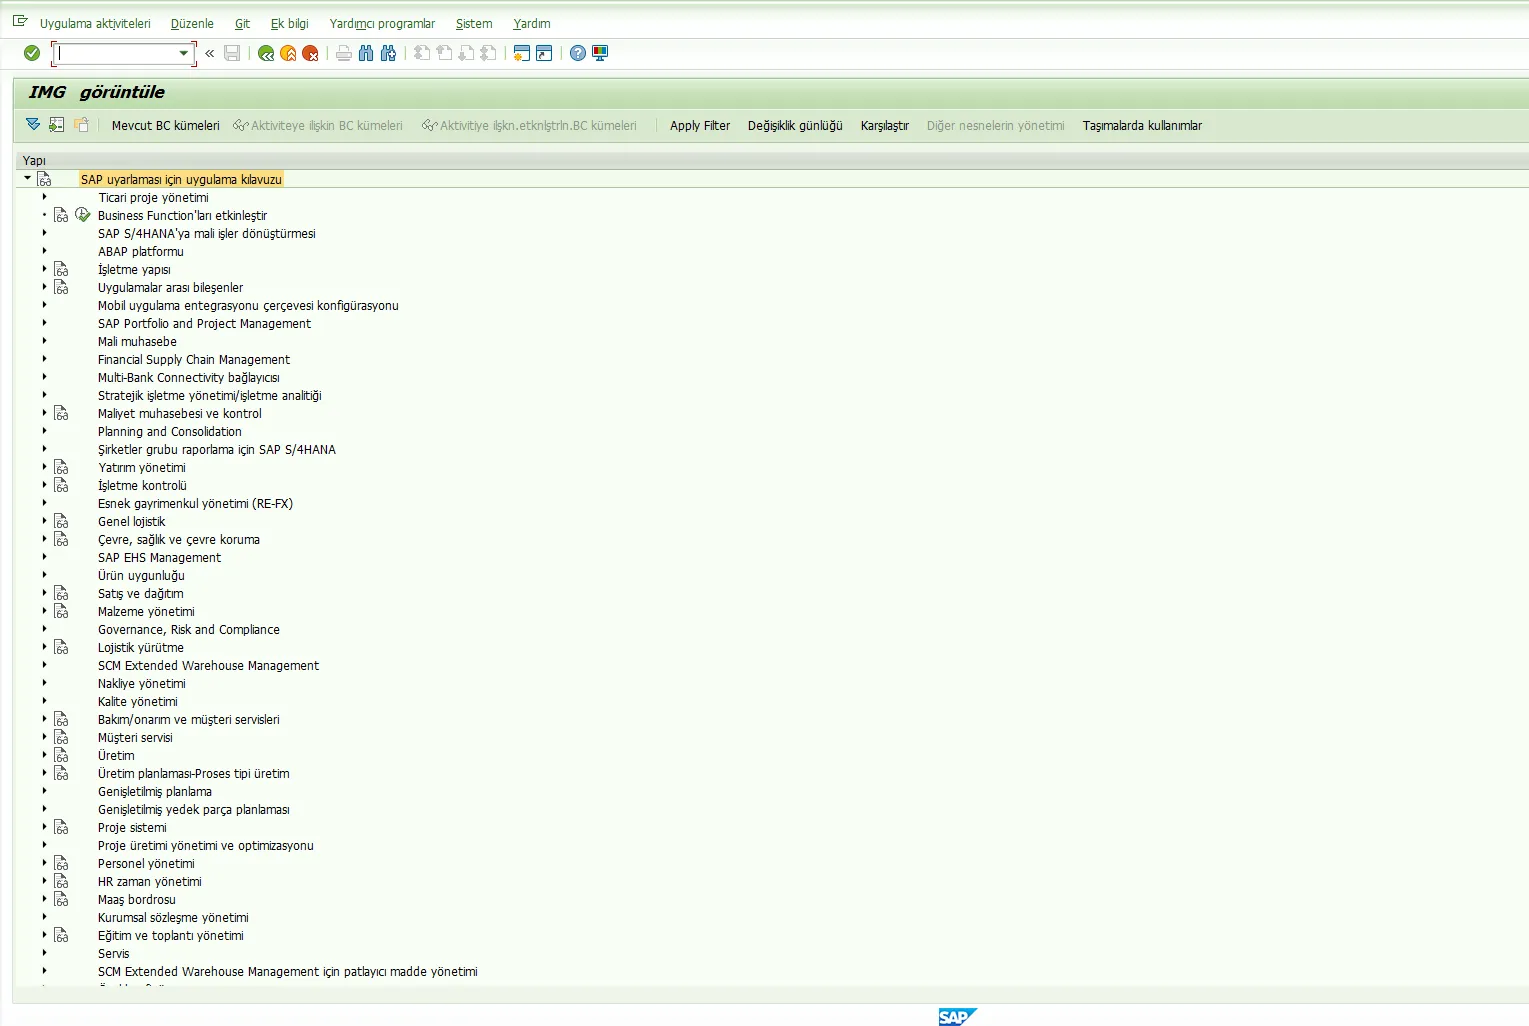Open the Yardımcı programlar menu
The image size is (1529, 1026).
pyautogui.click(x=382, y=23)
